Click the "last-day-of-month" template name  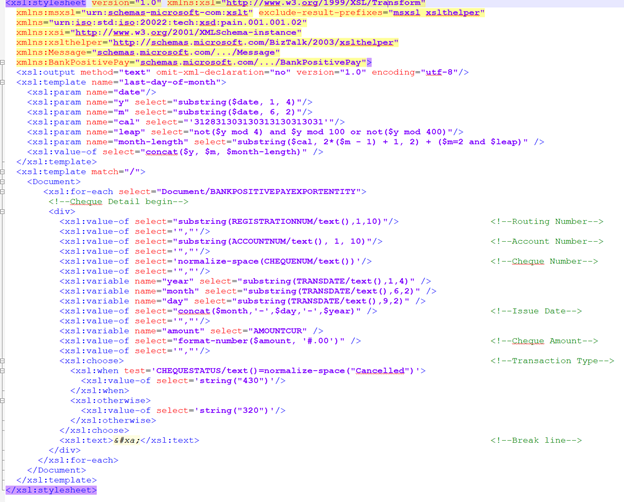point(170,82)
